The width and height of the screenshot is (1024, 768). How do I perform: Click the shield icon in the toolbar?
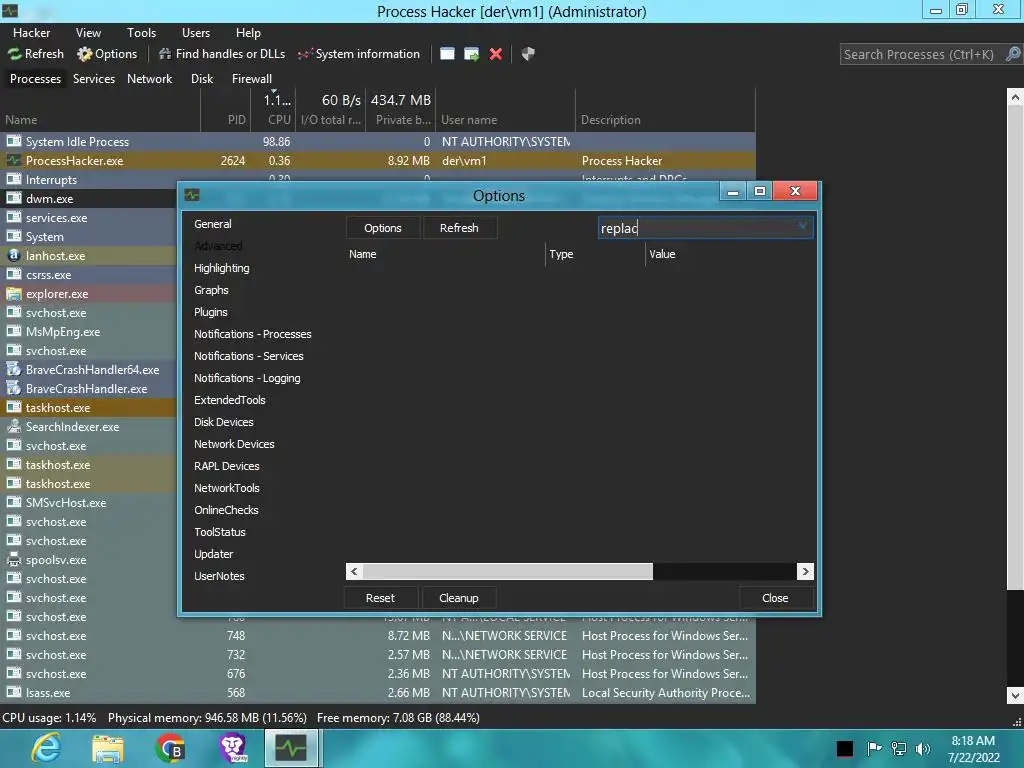(x=528, y=54)
